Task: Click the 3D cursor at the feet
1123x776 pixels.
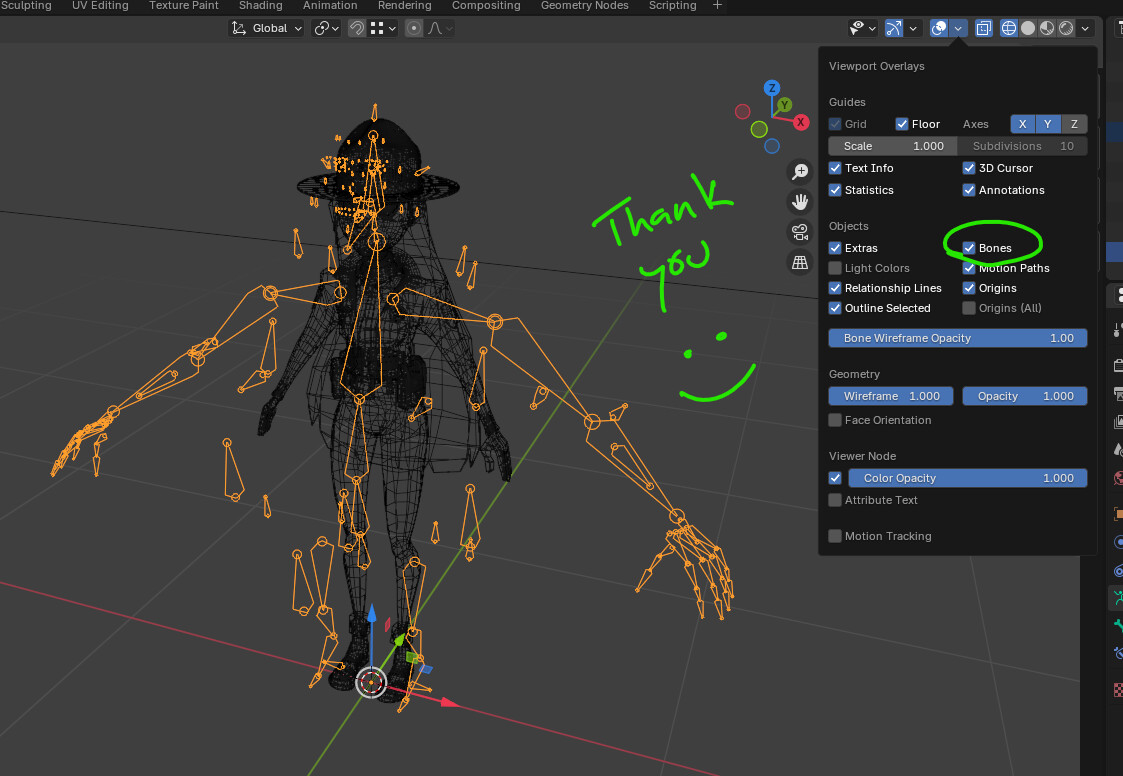Action: (x=371, y=682)
